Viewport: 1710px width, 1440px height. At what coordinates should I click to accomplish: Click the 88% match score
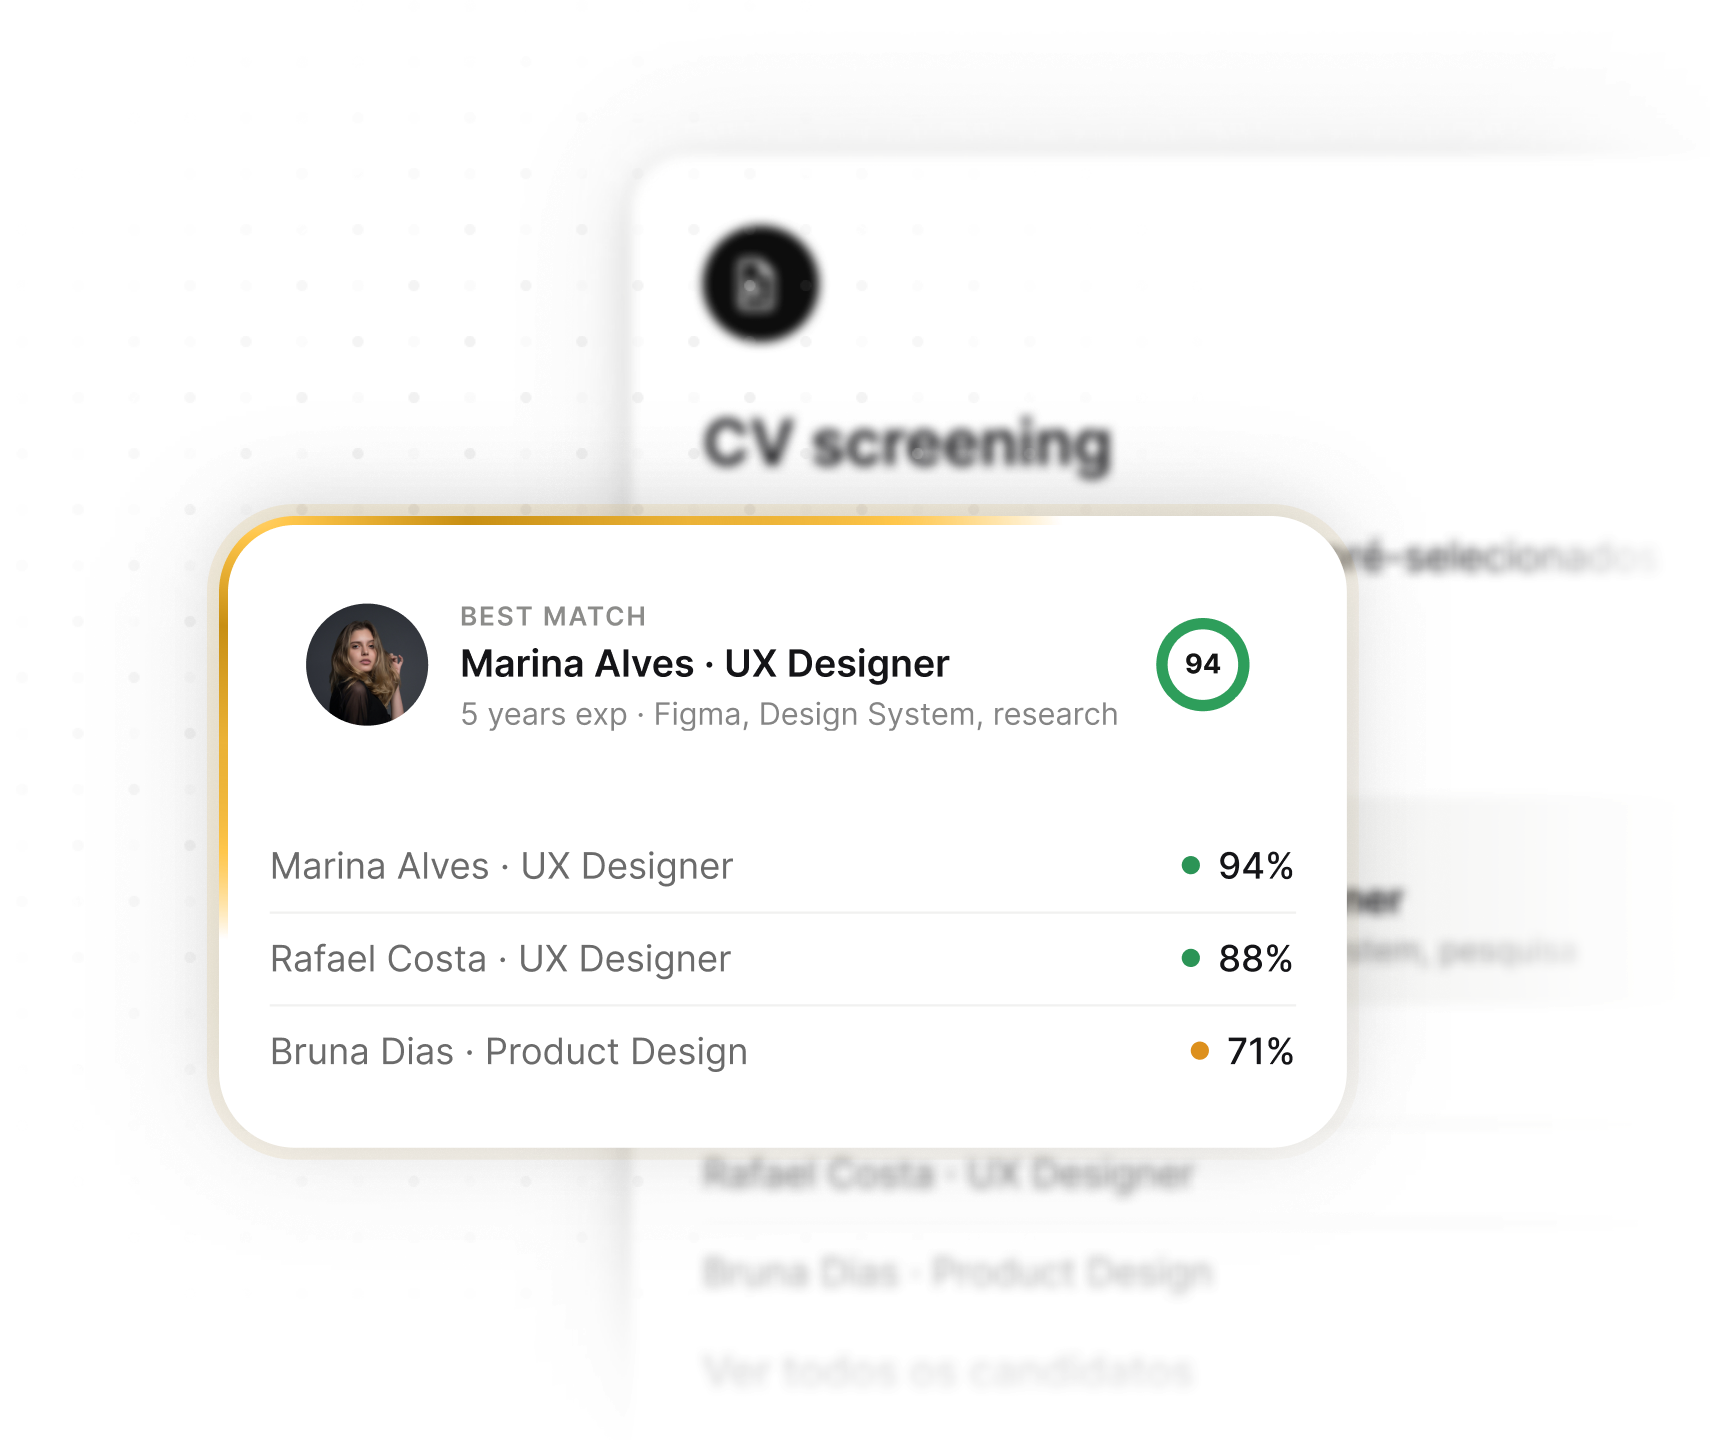[x=1255, y=959]
